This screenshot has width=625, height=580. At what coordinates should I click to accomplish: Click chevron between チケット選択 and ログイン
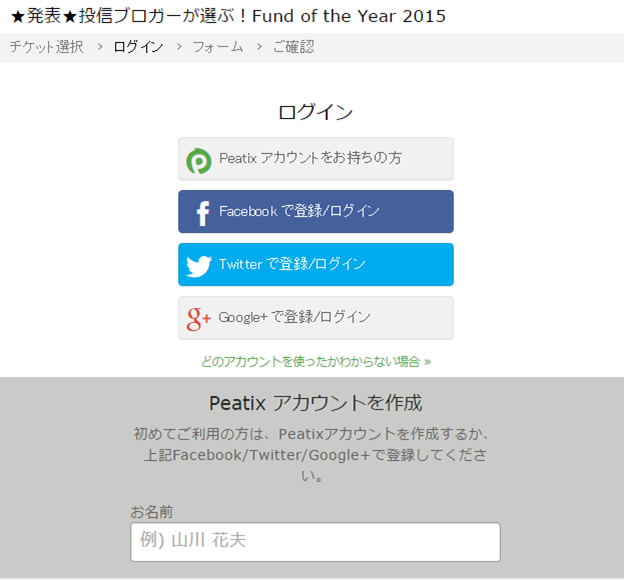pyautogui.click(x=100, y=47)
